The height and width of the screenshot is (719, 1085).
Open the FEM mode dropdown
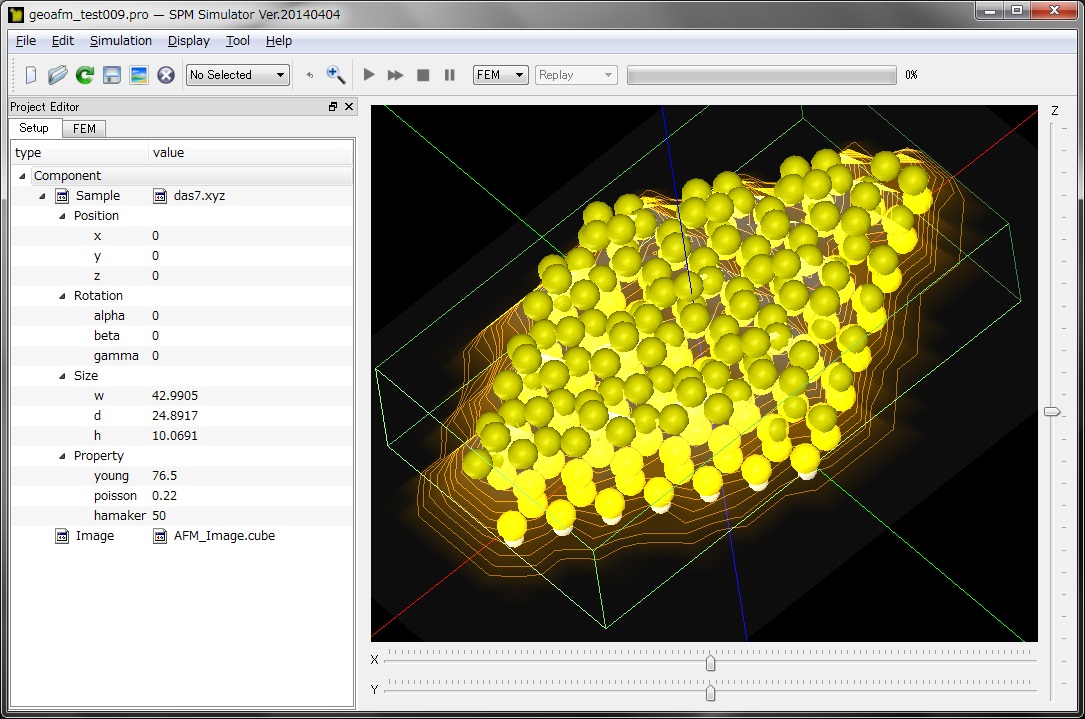(x=500, y=75)
